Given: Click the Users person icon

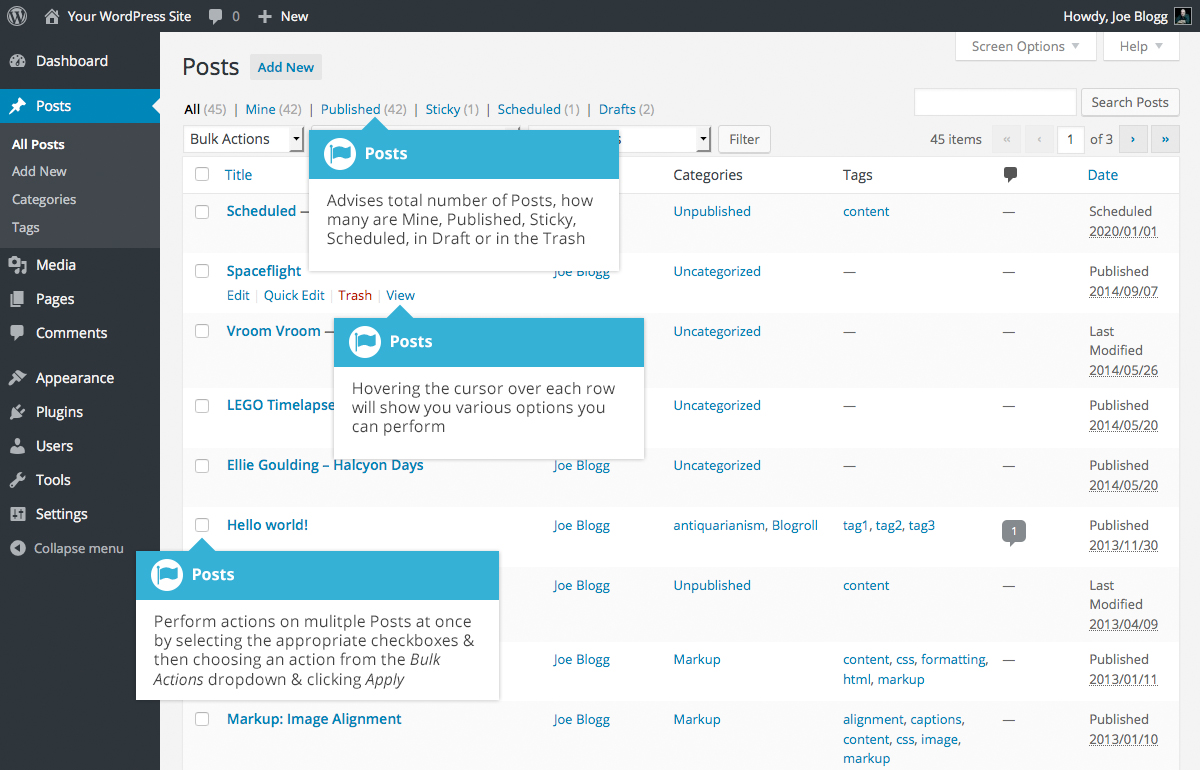Looking at the screenshot, I should pos(18,446).
